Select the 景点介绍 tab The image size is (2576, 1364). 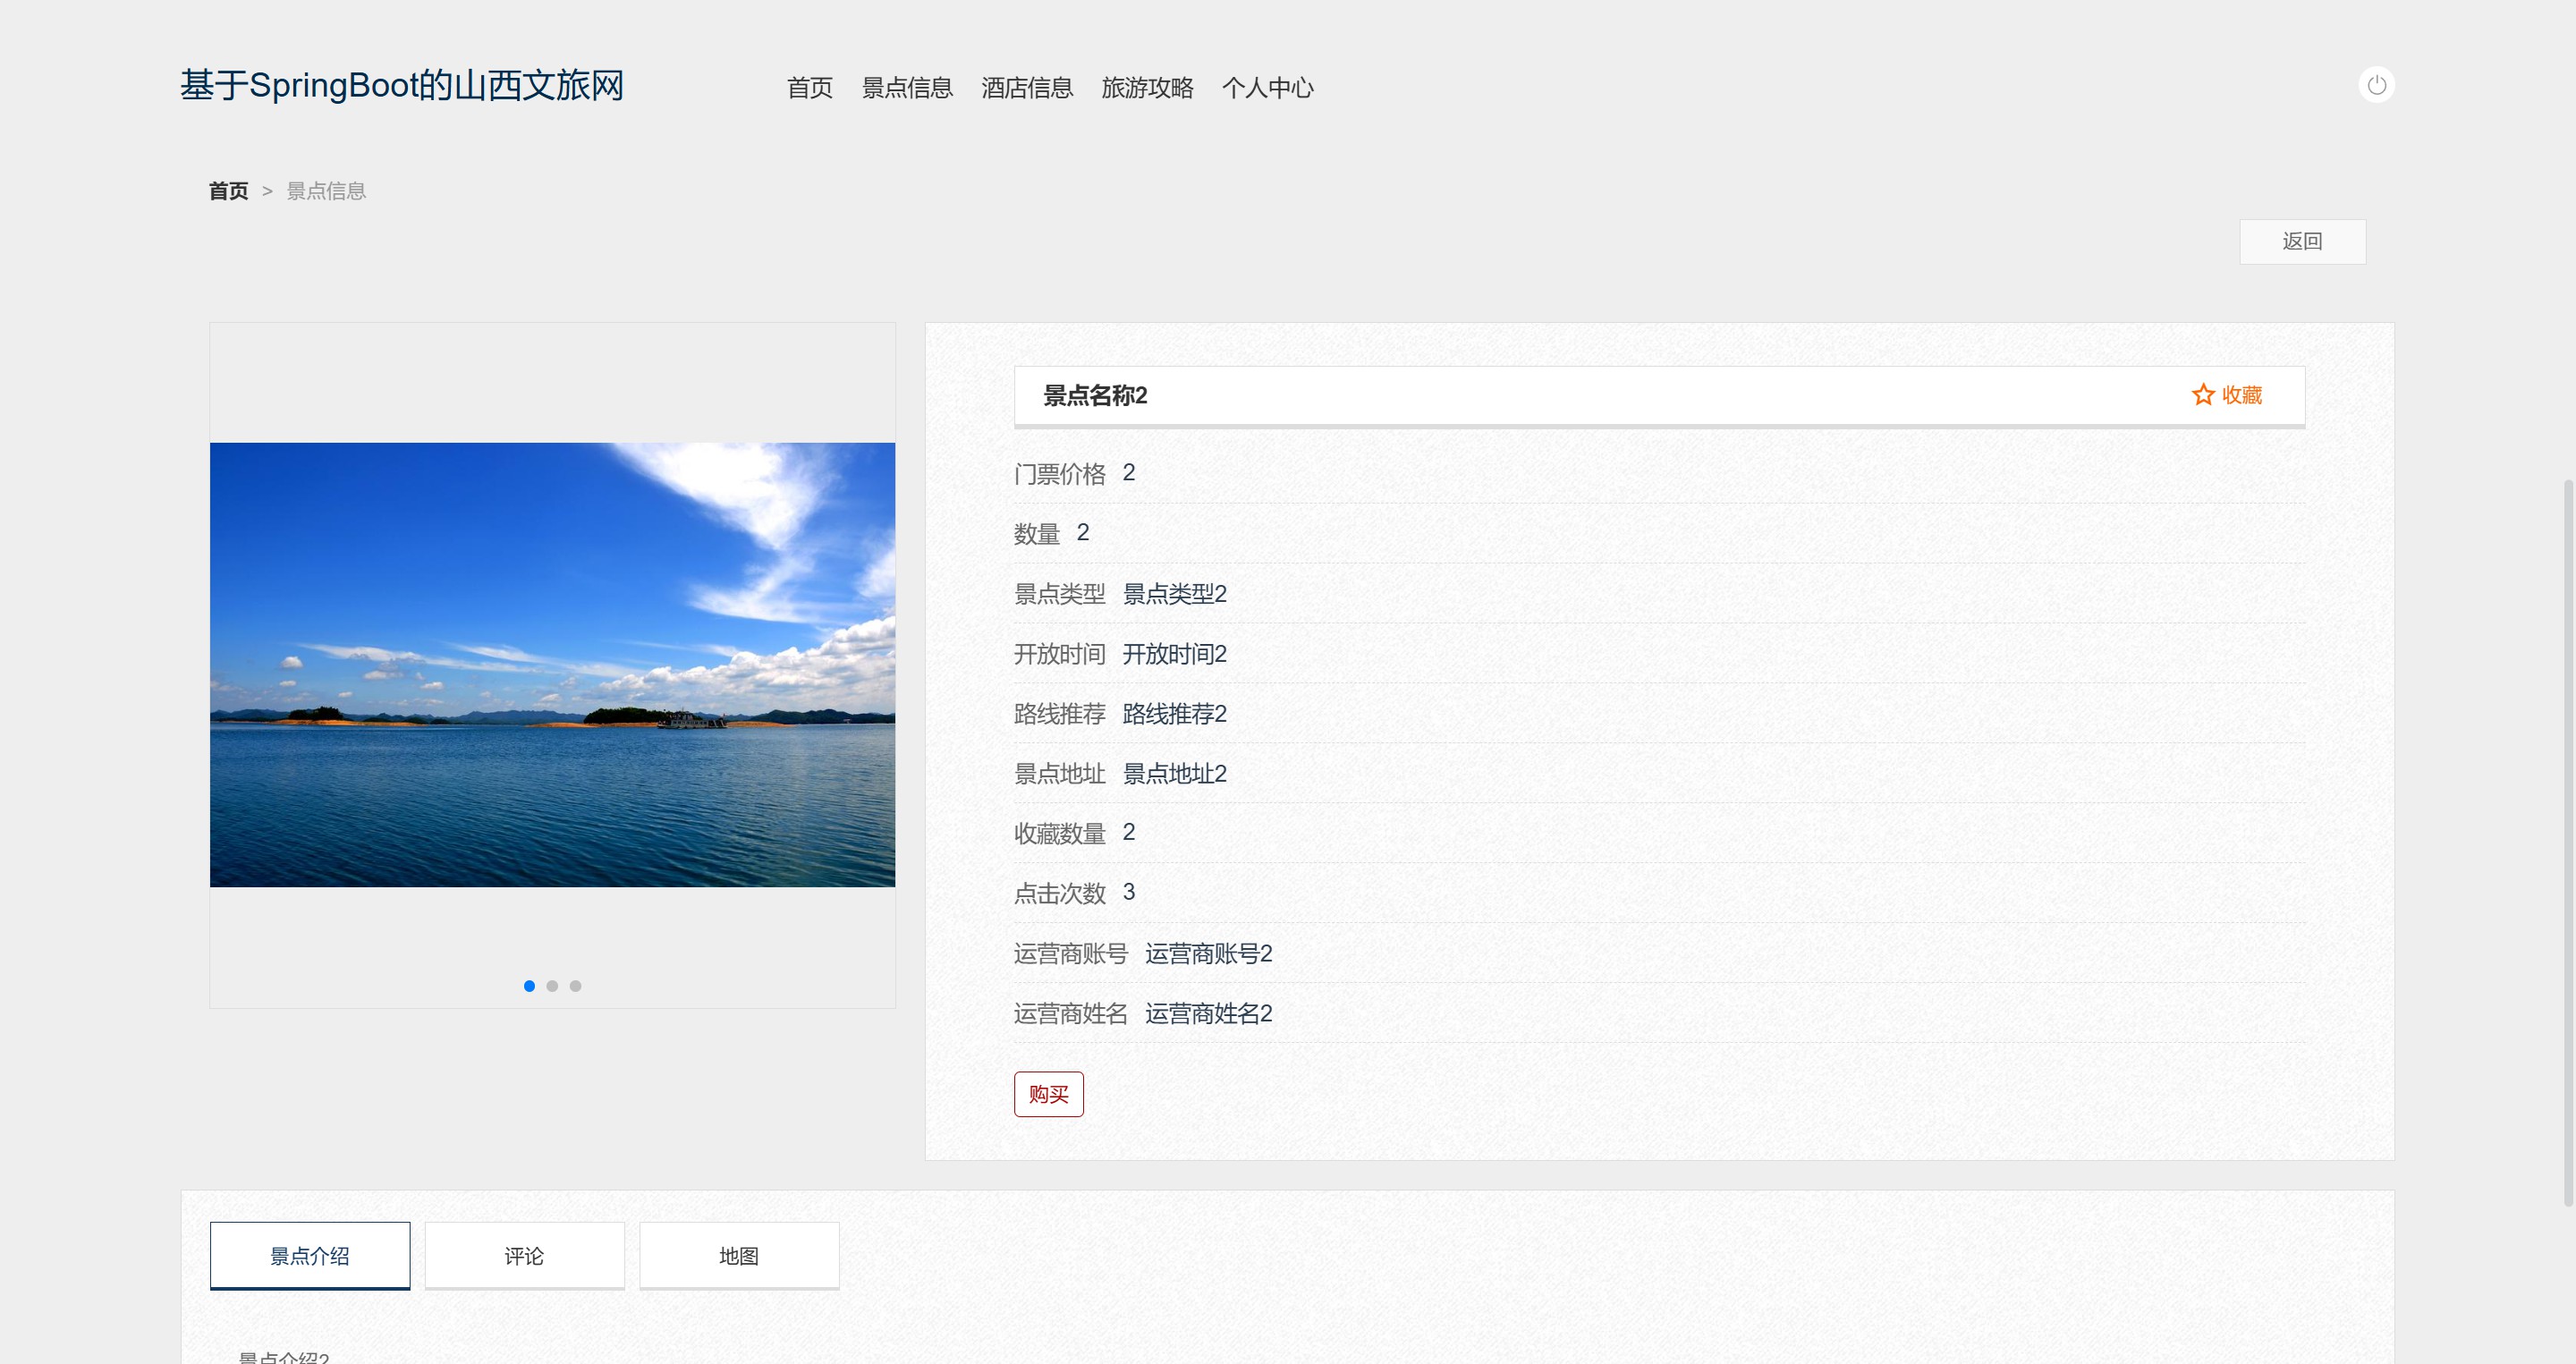[310, 1256]
